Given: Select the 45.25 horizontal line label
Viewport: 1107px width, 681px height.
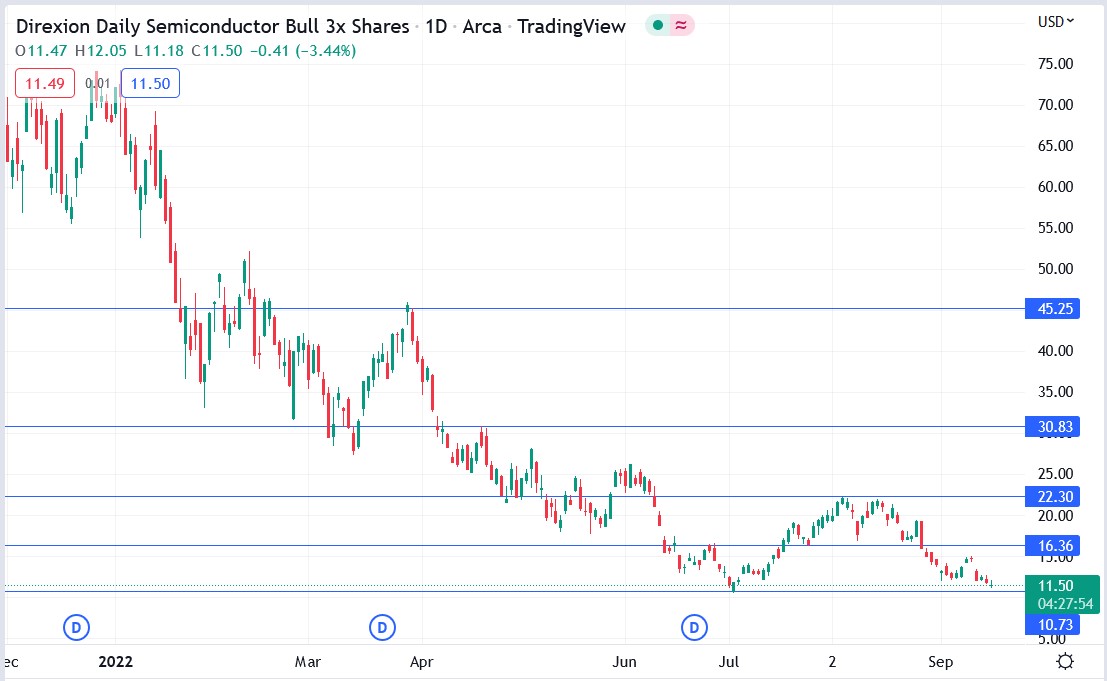Looking at the screenshot, I should (1052, 308).
